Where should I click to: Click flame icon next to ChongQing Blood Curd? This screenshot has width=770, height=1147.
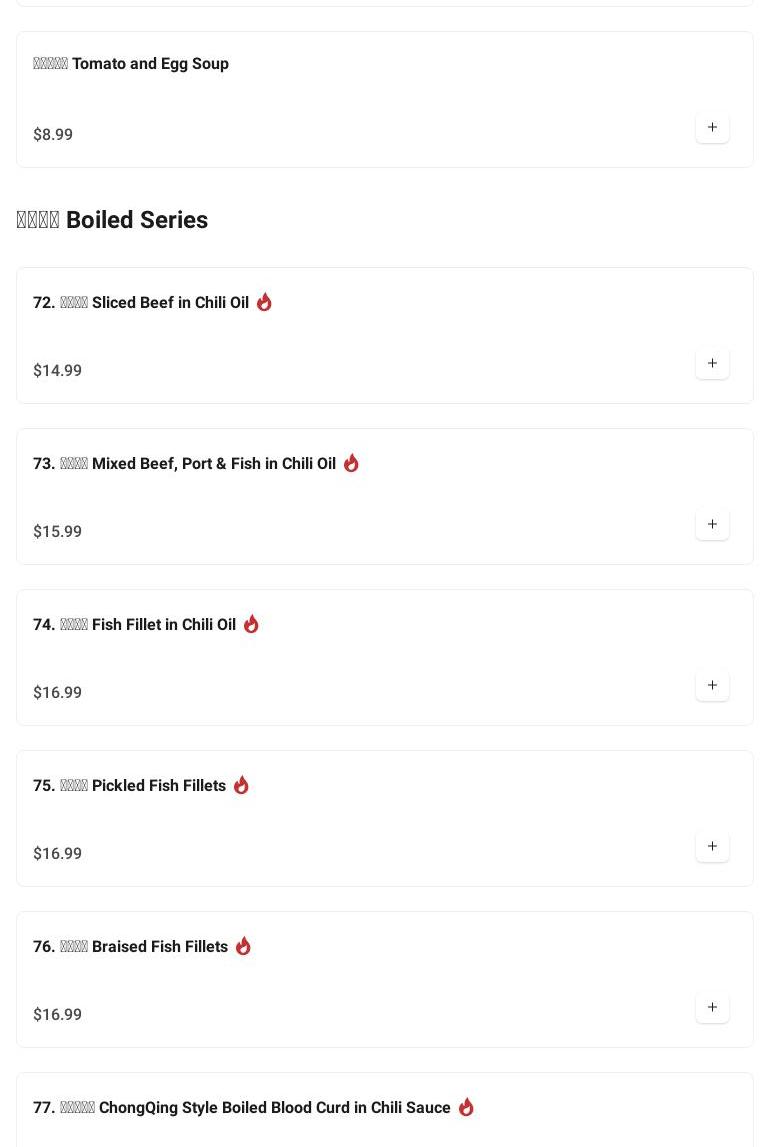click(466, 1107)
